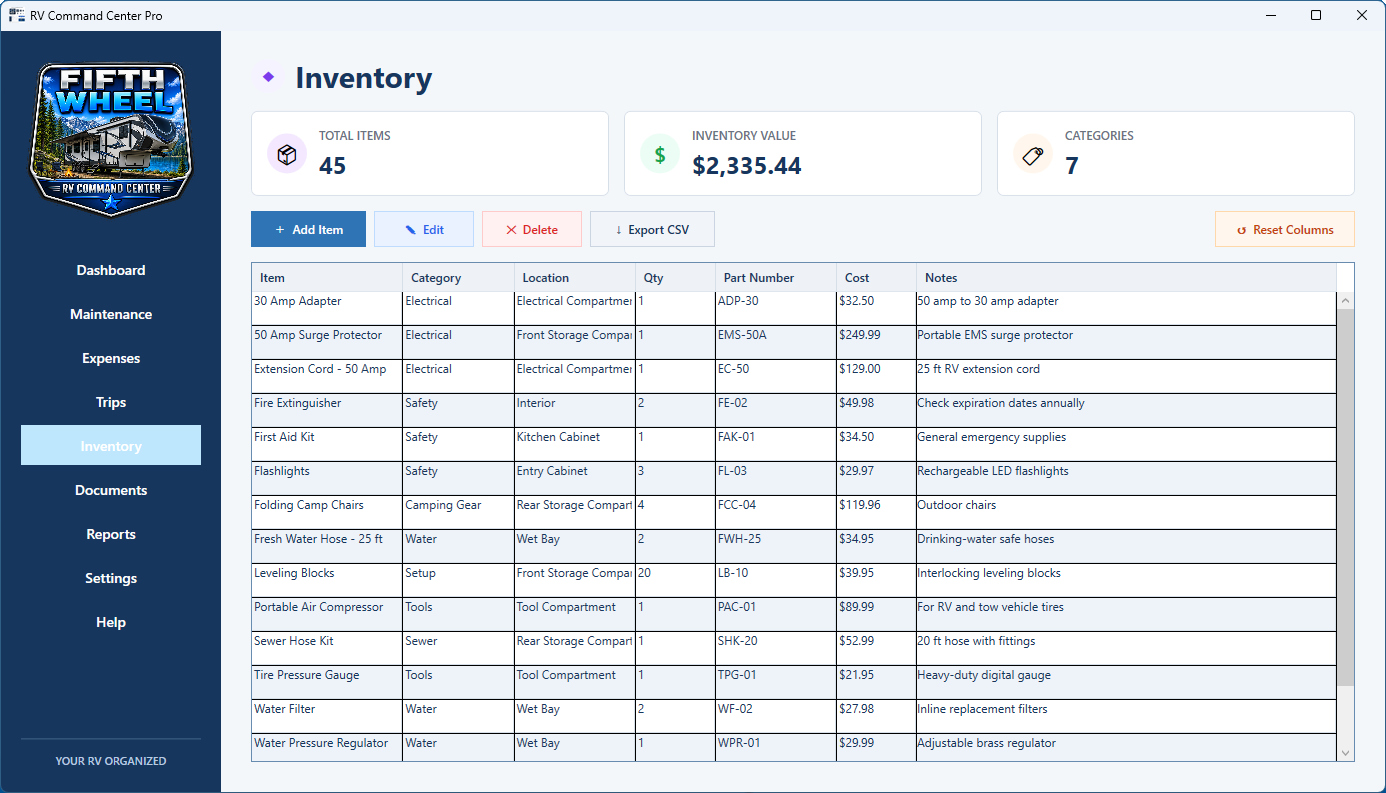The image size is (1386, 793).
Task: Click the Fifth Wheel logo image
Action: coord(111,138)
